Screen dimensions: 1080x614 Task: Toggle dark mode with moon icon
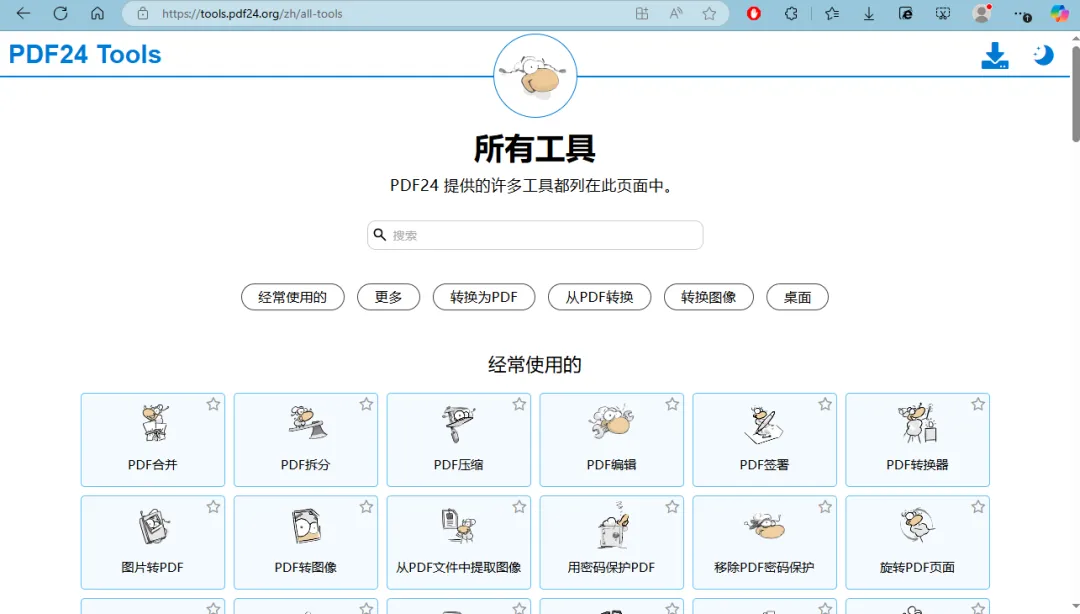coord(1043,55)
